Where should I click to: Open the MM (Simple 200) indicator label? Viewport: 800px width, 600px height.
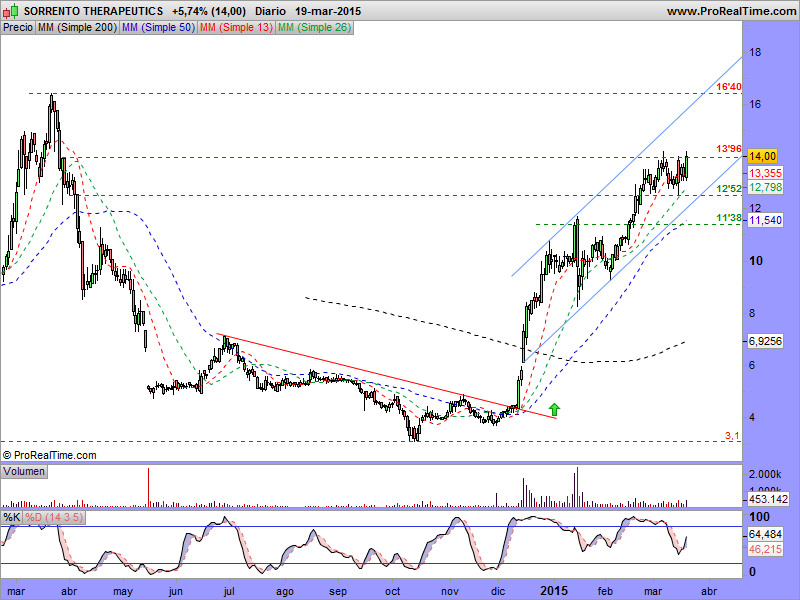click(x=78, y=28)
